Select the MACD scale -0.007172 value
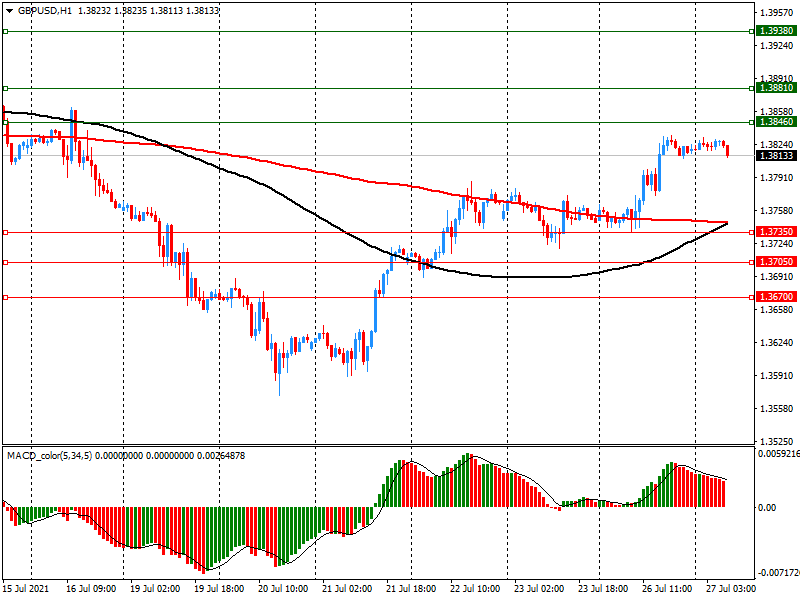Viewport: 800px width, 600px height. 779,573
